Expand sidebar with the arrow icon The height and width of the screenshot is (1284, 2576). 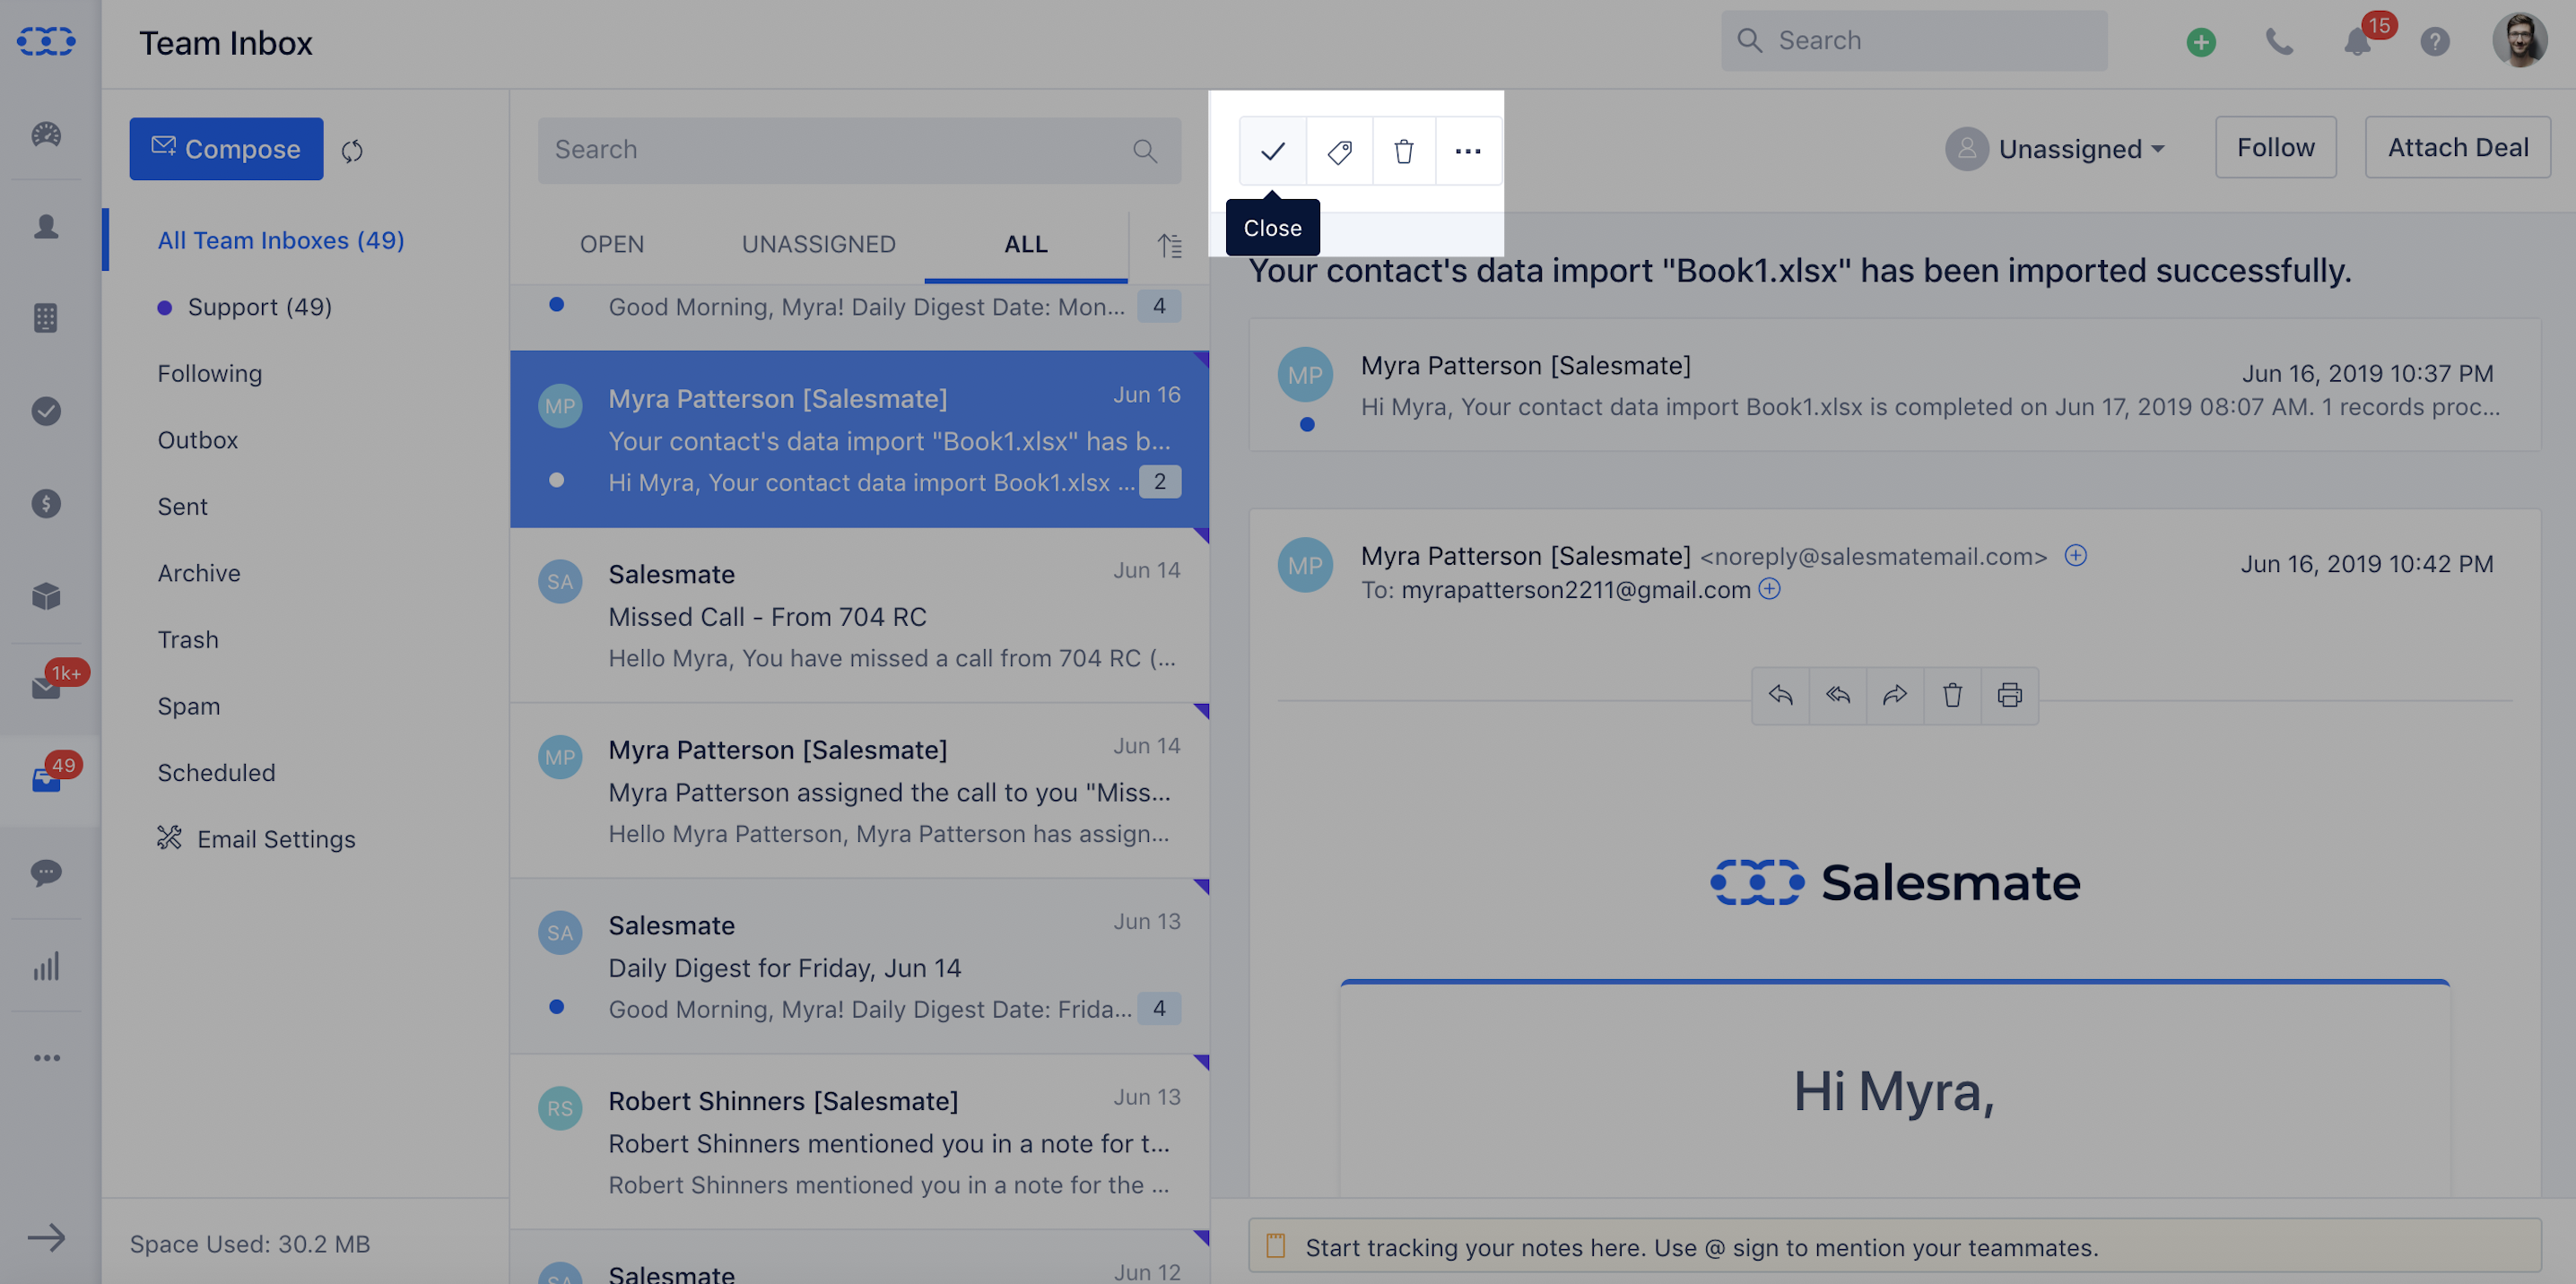(46, 1238)
